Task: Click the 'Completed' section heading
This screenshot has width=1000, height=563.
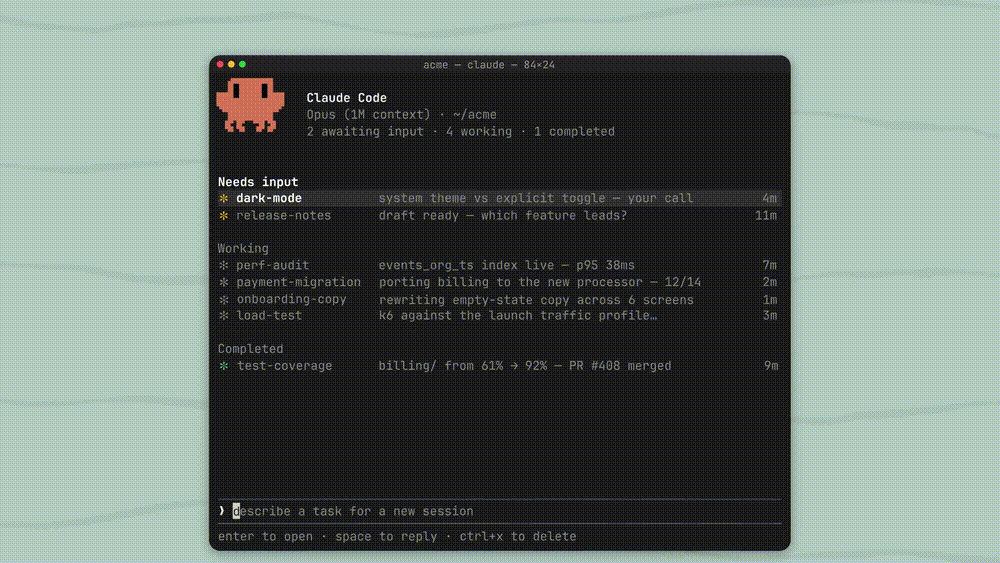Action: click(251, 349)
